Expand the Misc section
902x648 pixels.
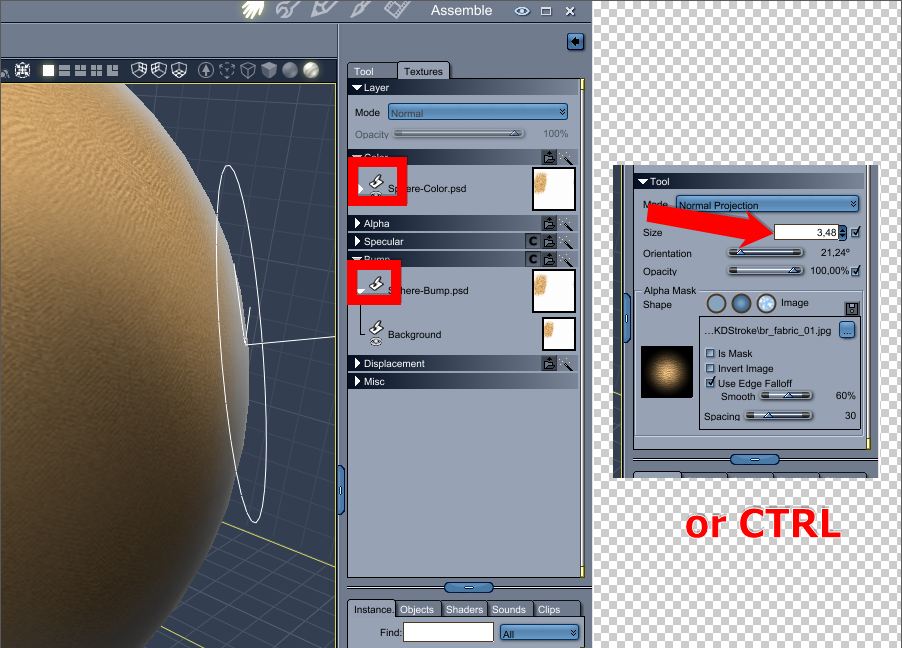click(357, 381)
